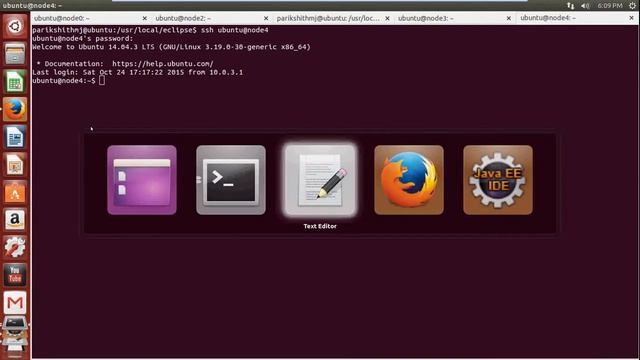Launch LibreOffice Calc from launcher
640x360 pixels.
tap(15, 82)
